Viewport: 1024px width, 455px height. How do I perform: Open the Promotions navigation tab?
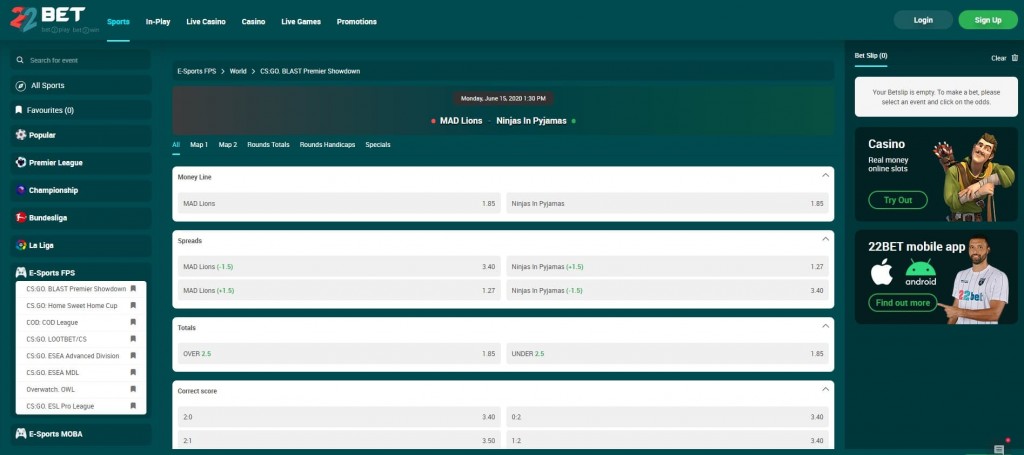pyautogui.click(x=357, y=22)
